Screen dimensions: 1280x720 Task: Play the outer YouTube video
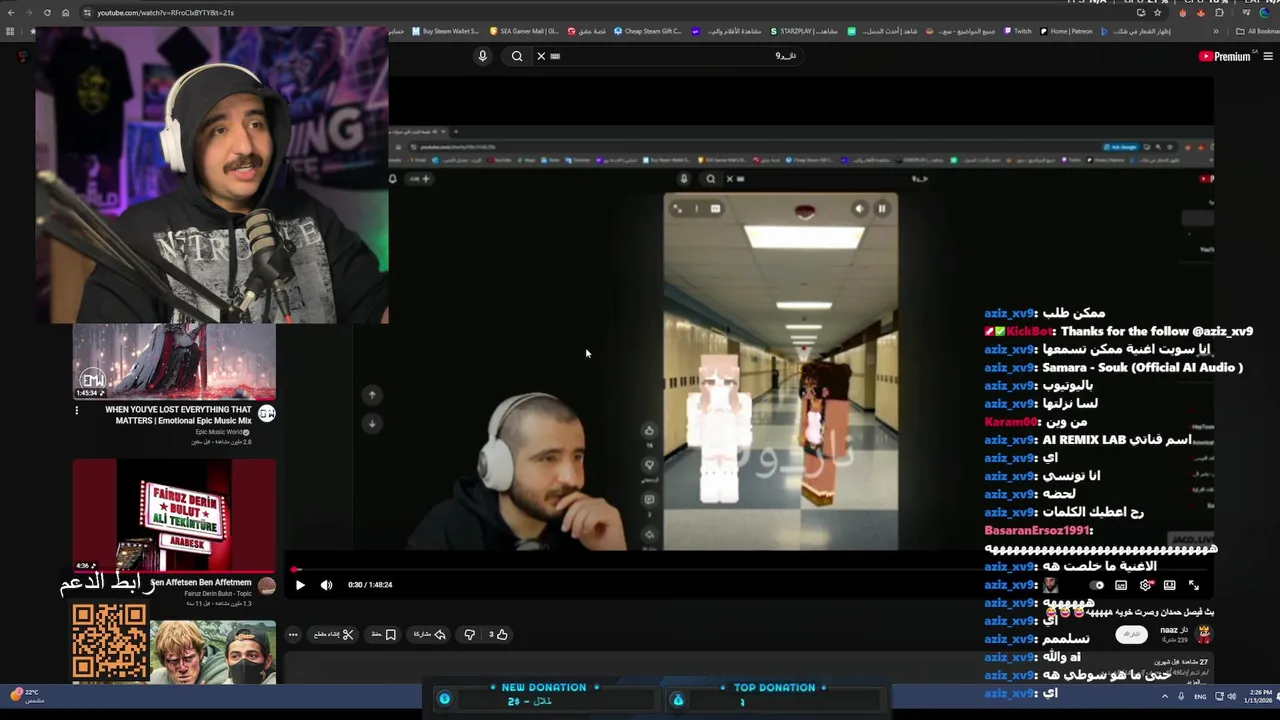click(300, 585)
